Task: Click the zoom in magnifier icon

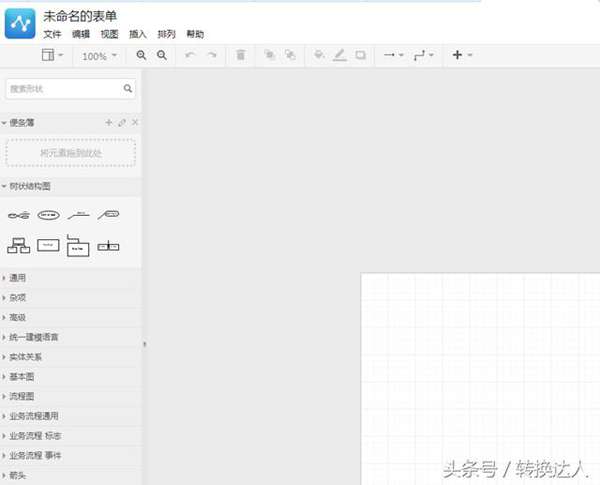Action: click(141, 55)
